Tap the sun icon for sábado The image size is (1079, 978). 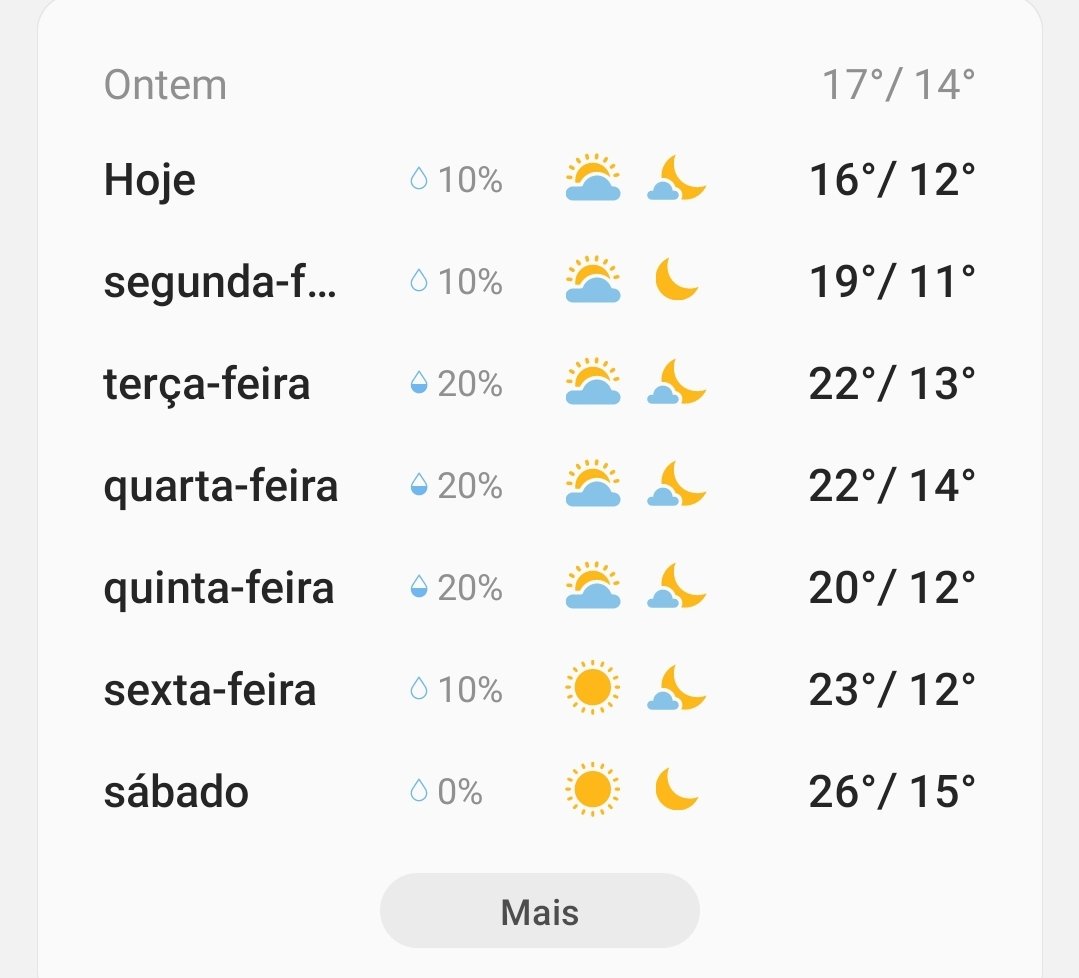click(x=592, y=789)
